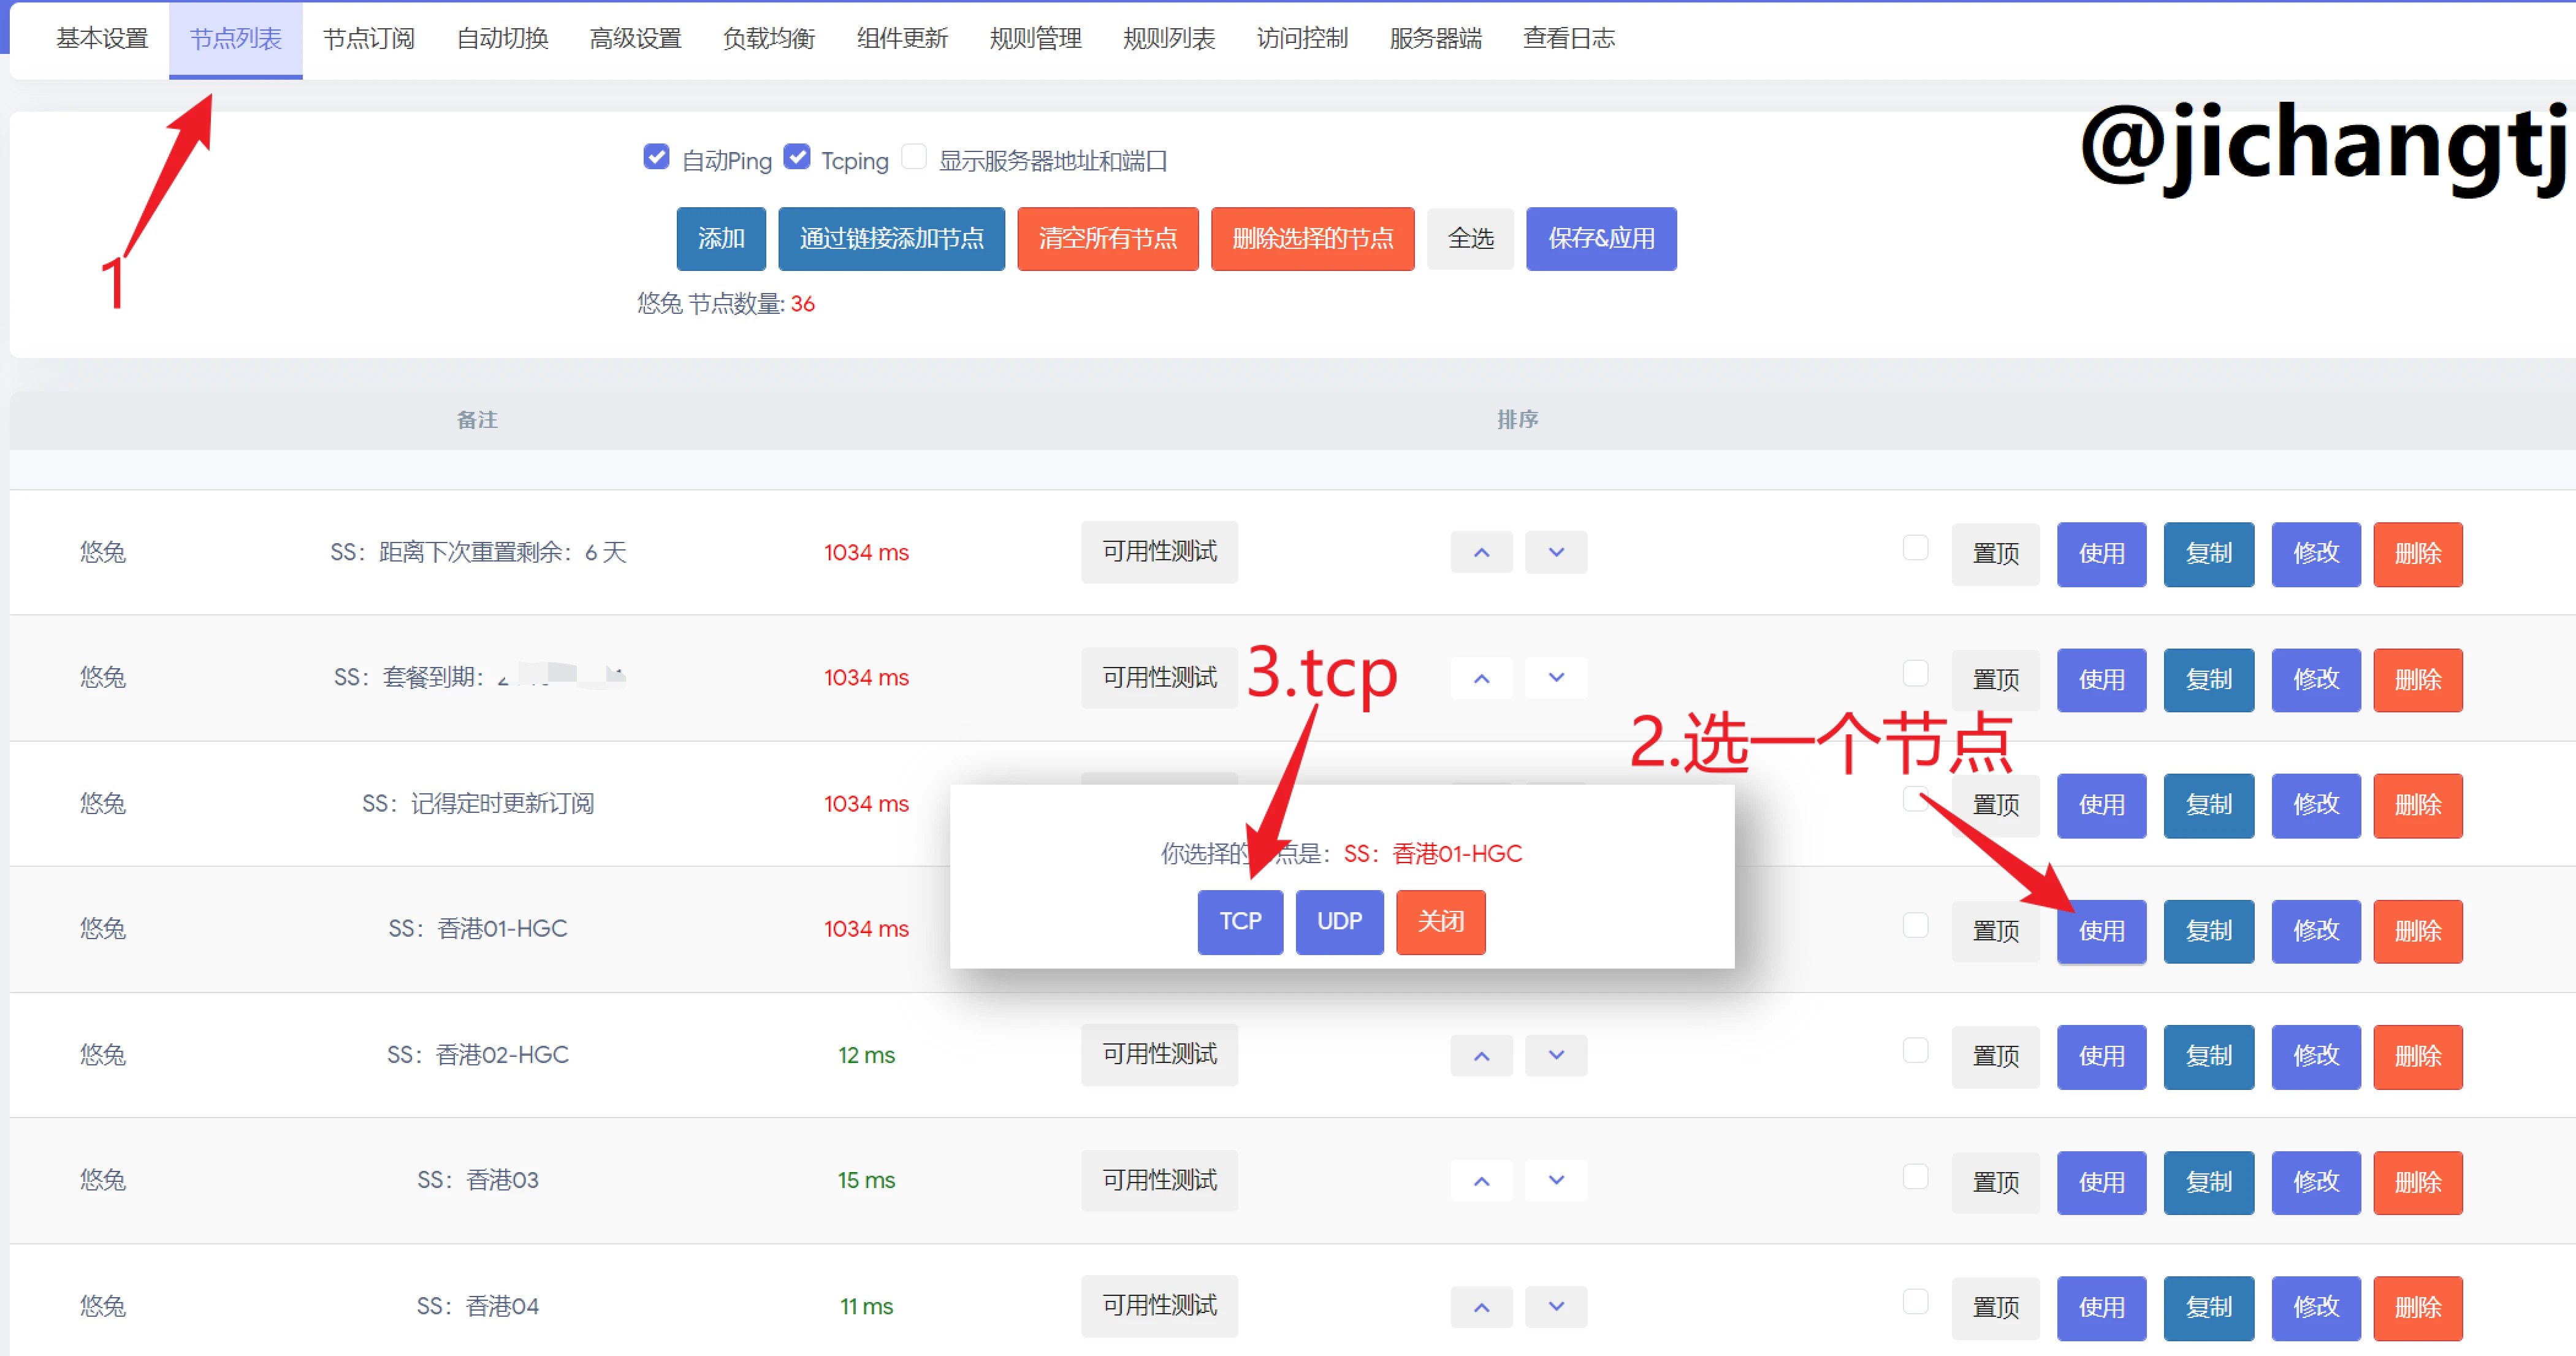Viewport: 2576px width, 1356px height.
Task: Open the 组件更新 tab
Action: tap(902, 39)
